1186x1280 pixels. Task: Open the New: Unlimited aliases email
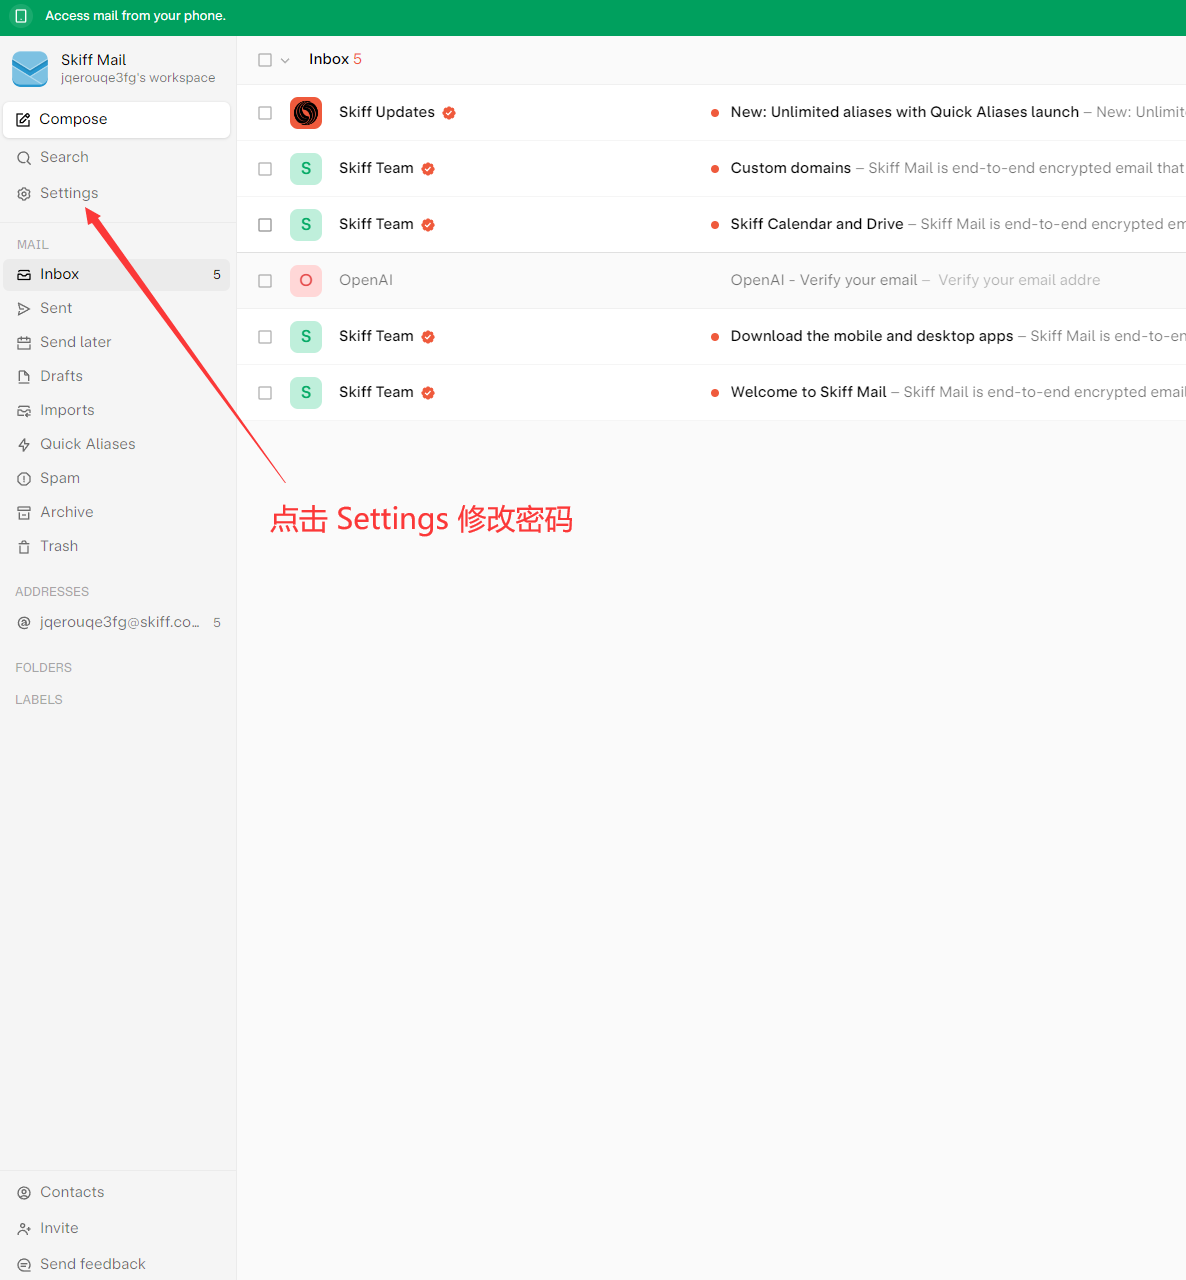[712, 113]
